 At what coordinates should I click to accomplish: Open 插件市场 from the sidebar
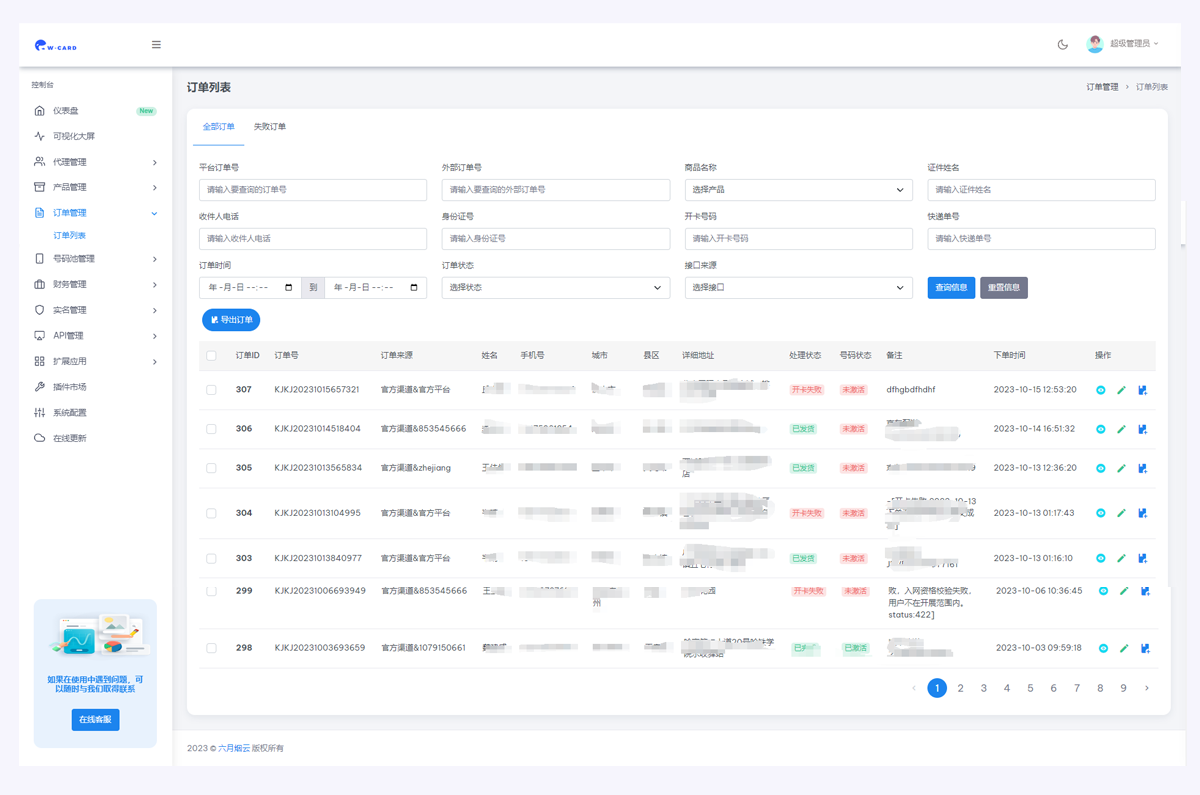pyautogui.click(x=69, y=387)
